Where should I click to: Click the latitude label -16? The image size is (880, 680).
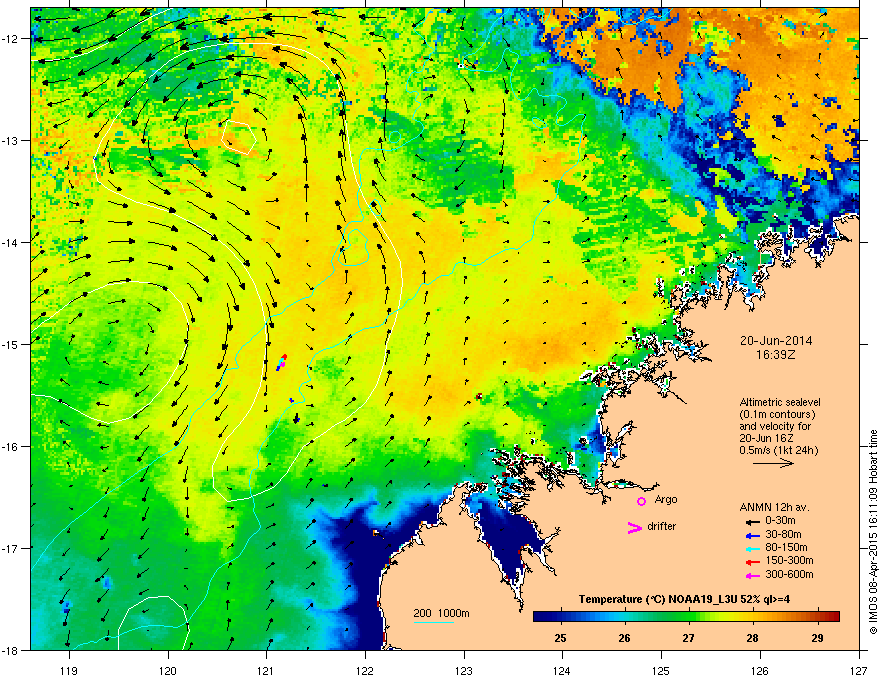[x=11, y=447]
